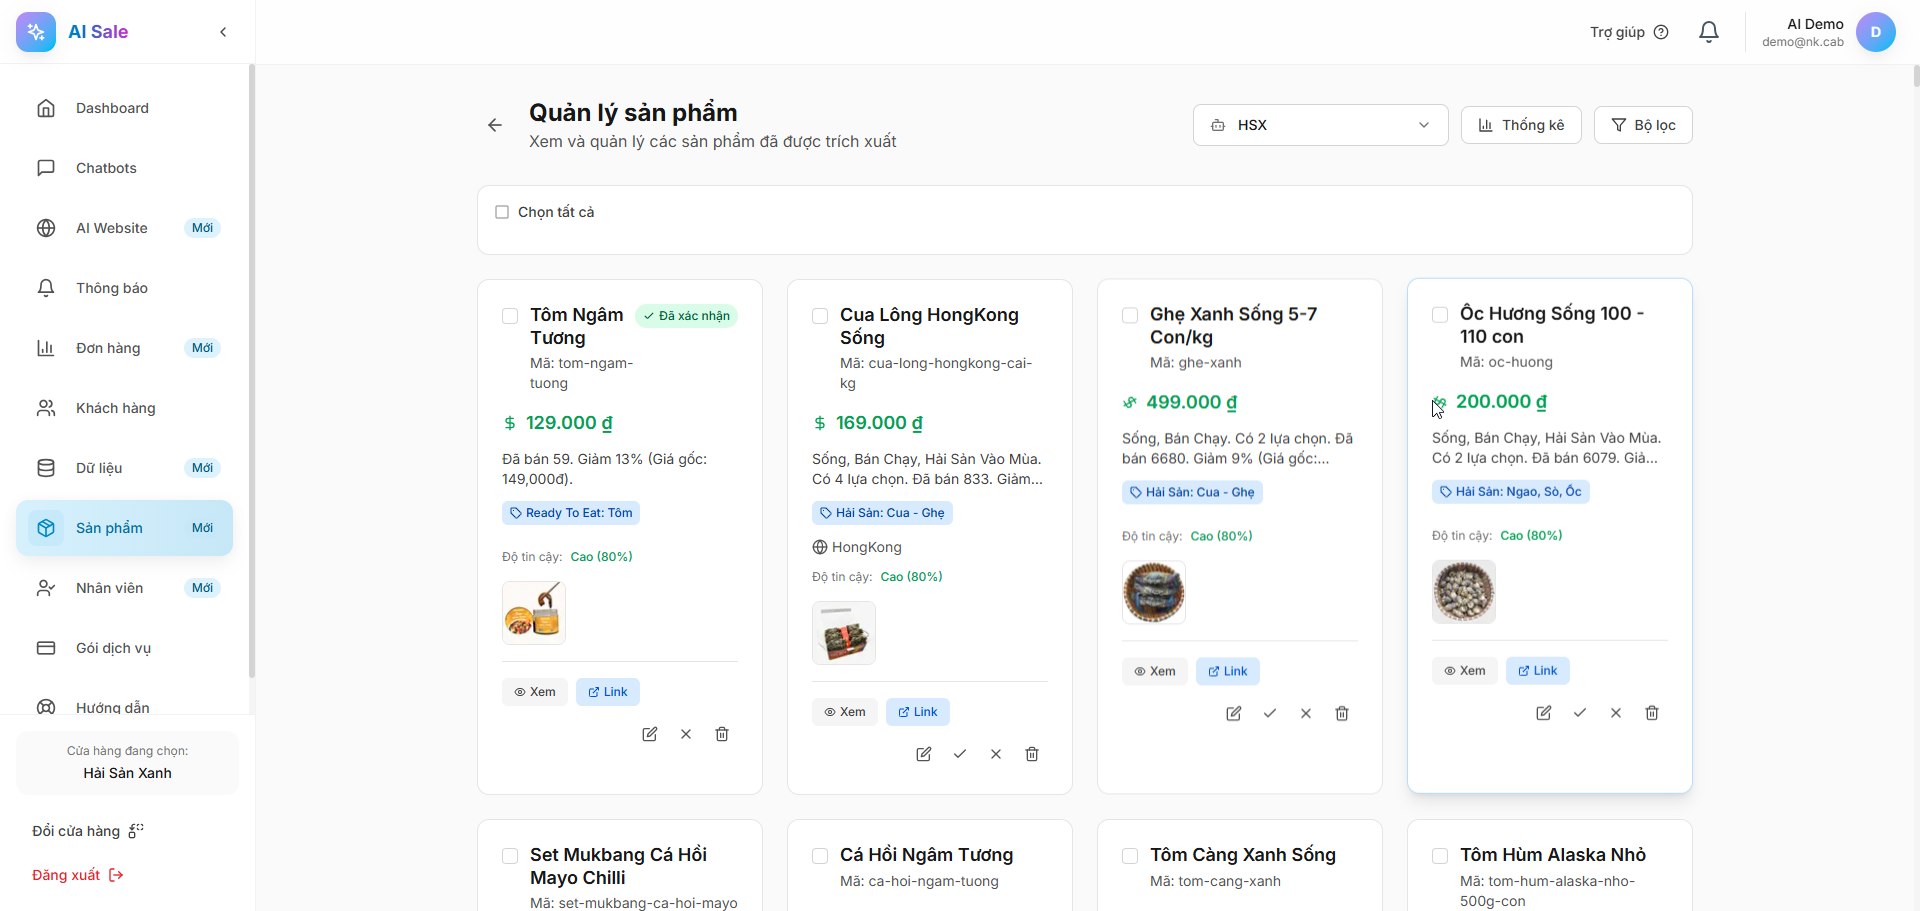Reject Ốc Hương Sống product with X icon
Screen dimensions: 1920x911
(1616, 713)
